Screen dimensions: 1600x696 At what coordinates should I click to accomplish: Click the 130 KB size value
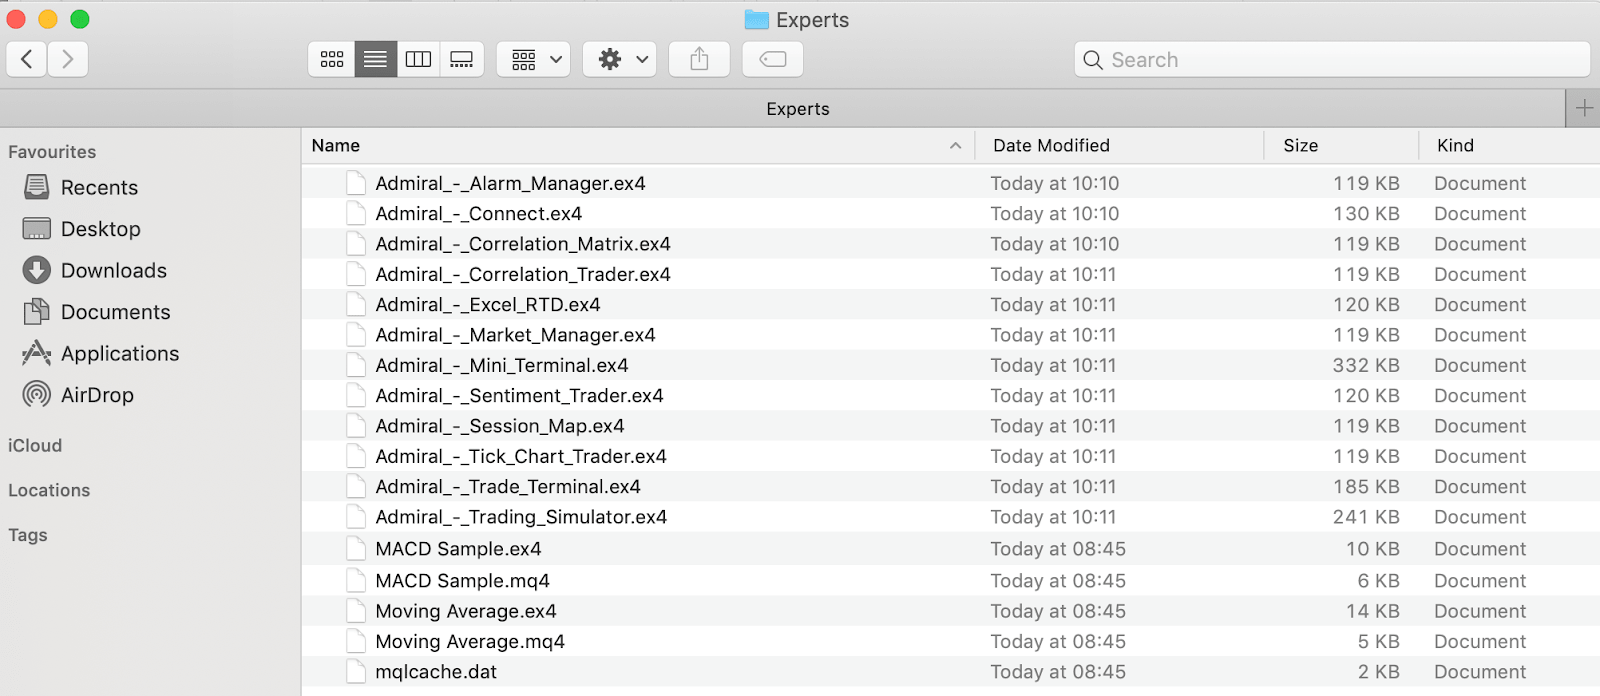1366,214
